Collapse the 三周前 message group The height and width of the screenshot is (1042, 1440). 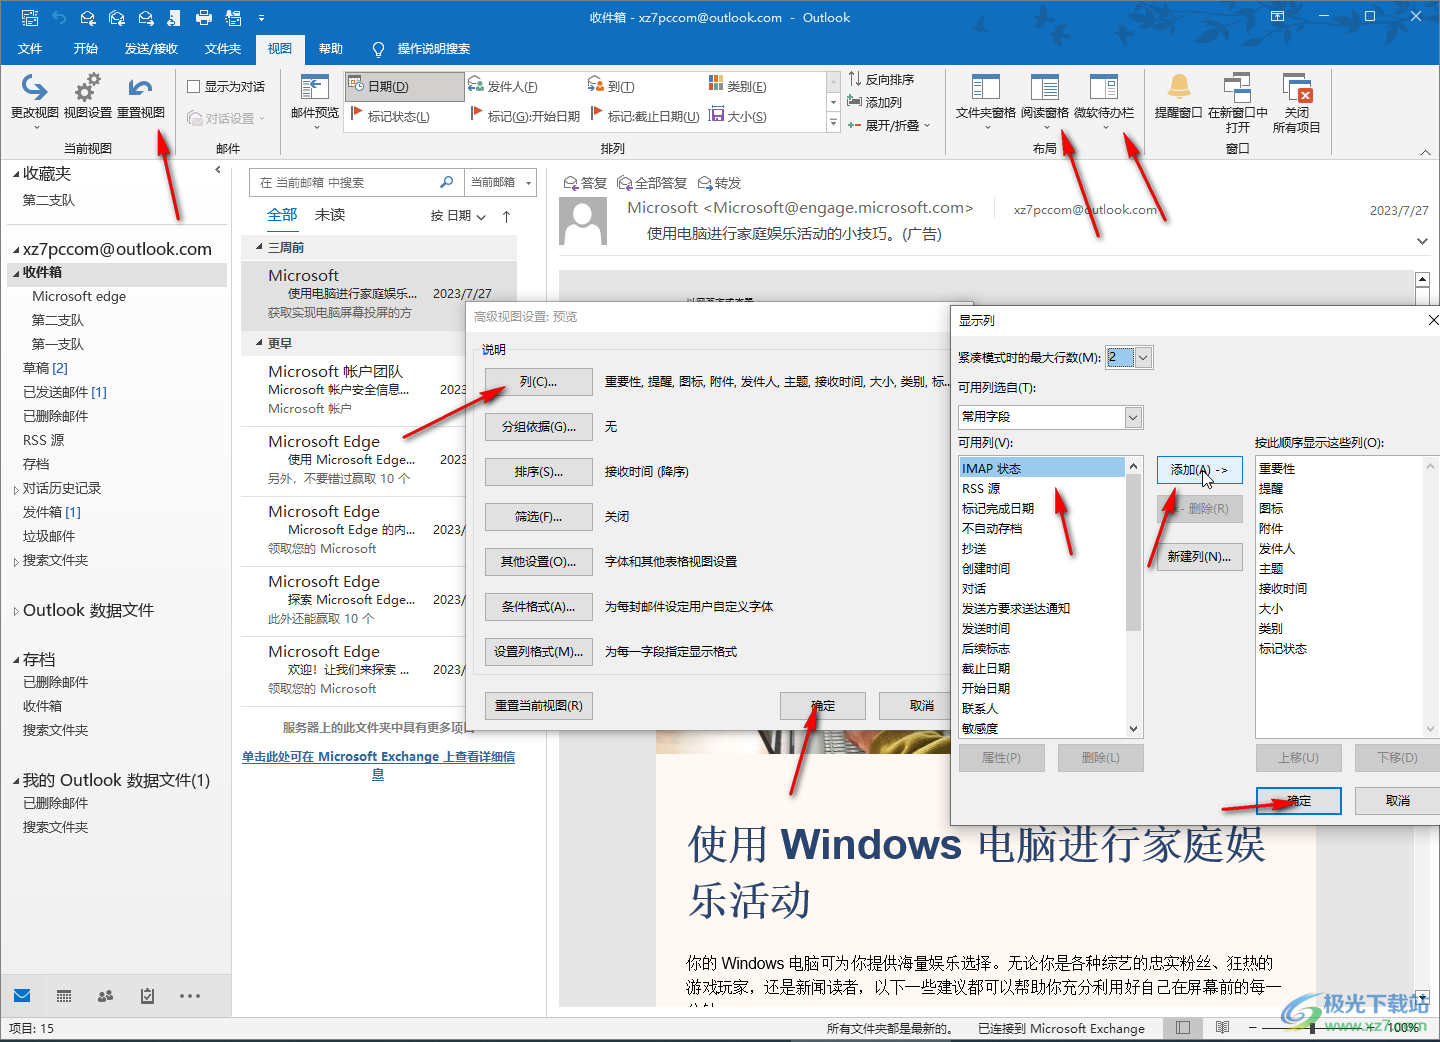259,247
